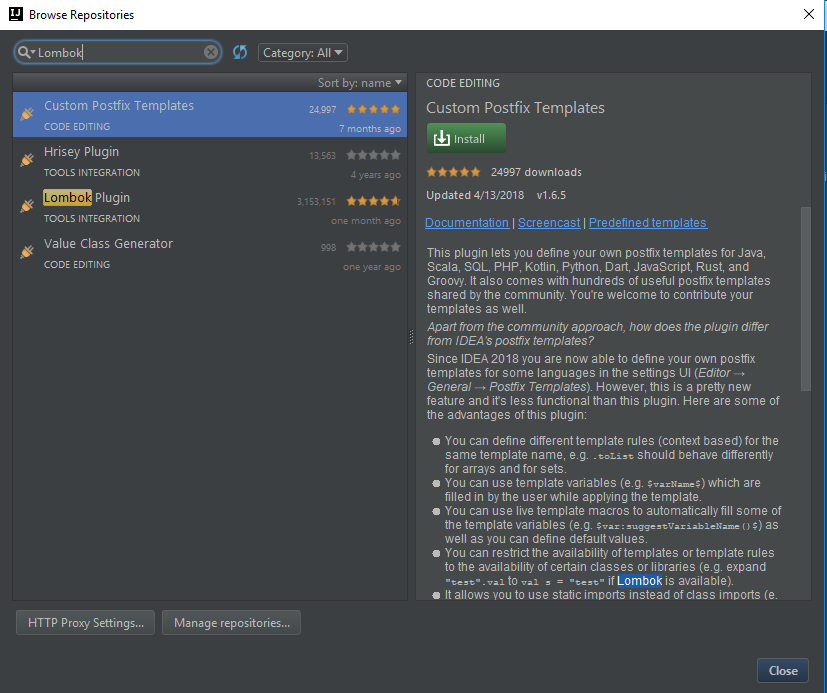Open the Manage repositories dialog
Viewport: 827px width, 693px height.
click(231, 622)
